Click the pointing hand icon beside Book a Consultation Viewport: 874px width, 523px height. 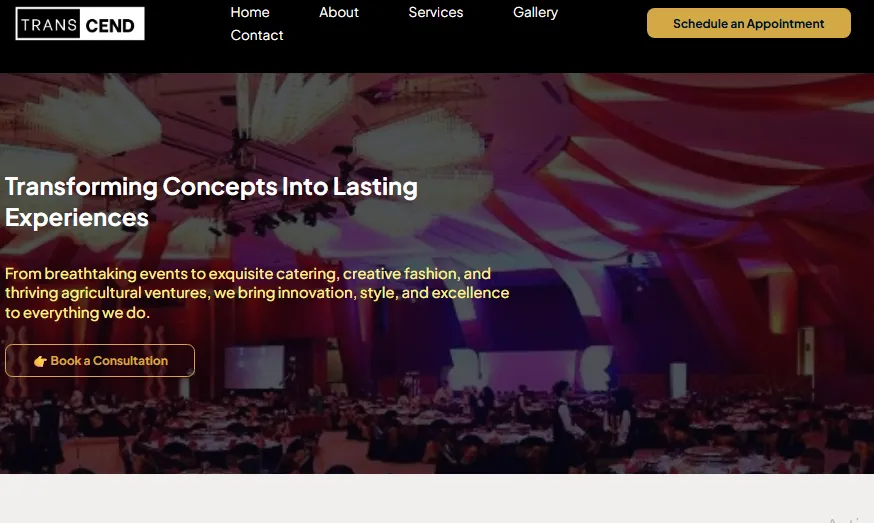[x=40, y=361]
